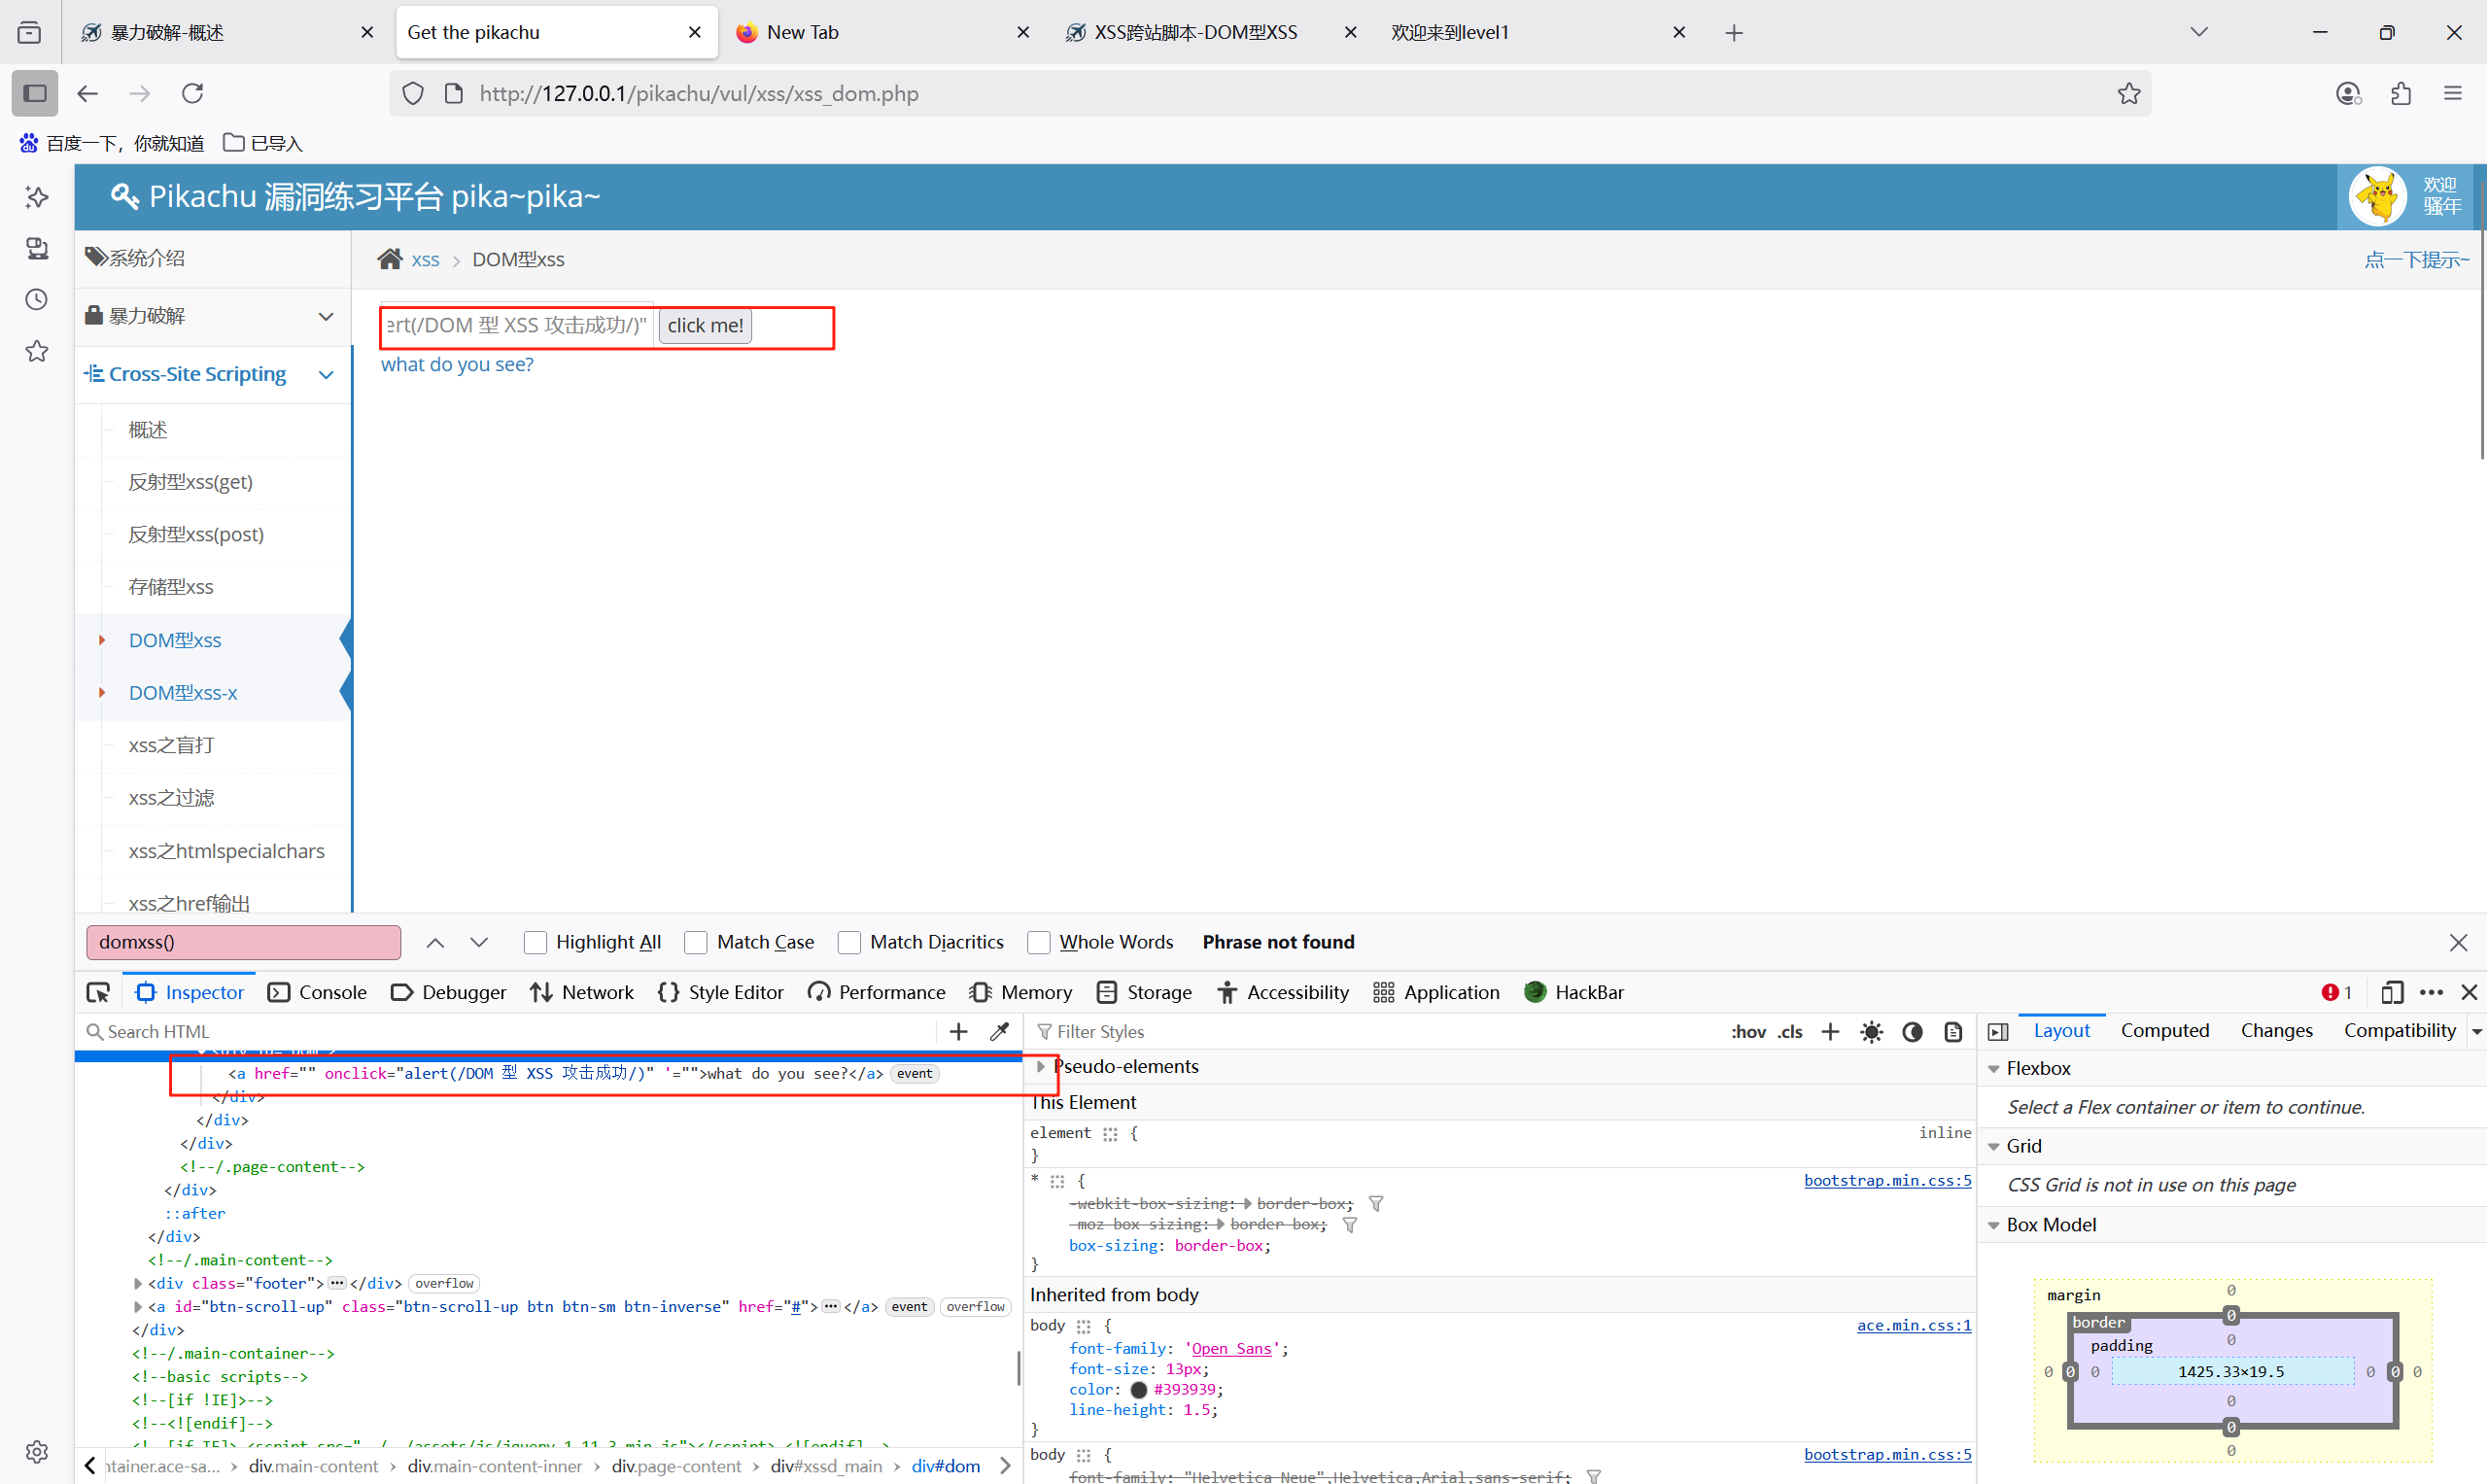
Task: Click the home icon in breadcrumb
Action: pyautogui.click(x=390, y=259)
